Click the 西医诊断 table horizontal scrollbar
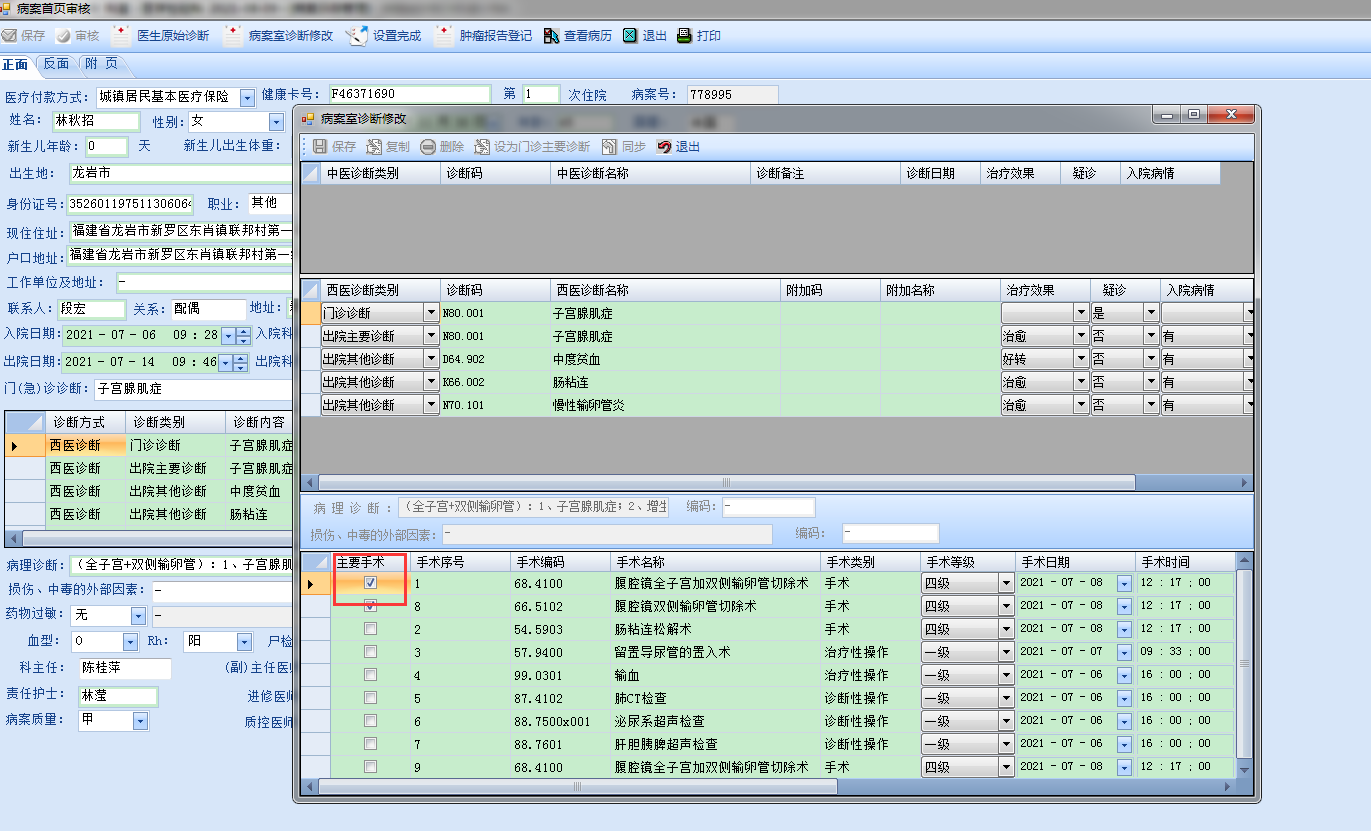 (726, 482)
